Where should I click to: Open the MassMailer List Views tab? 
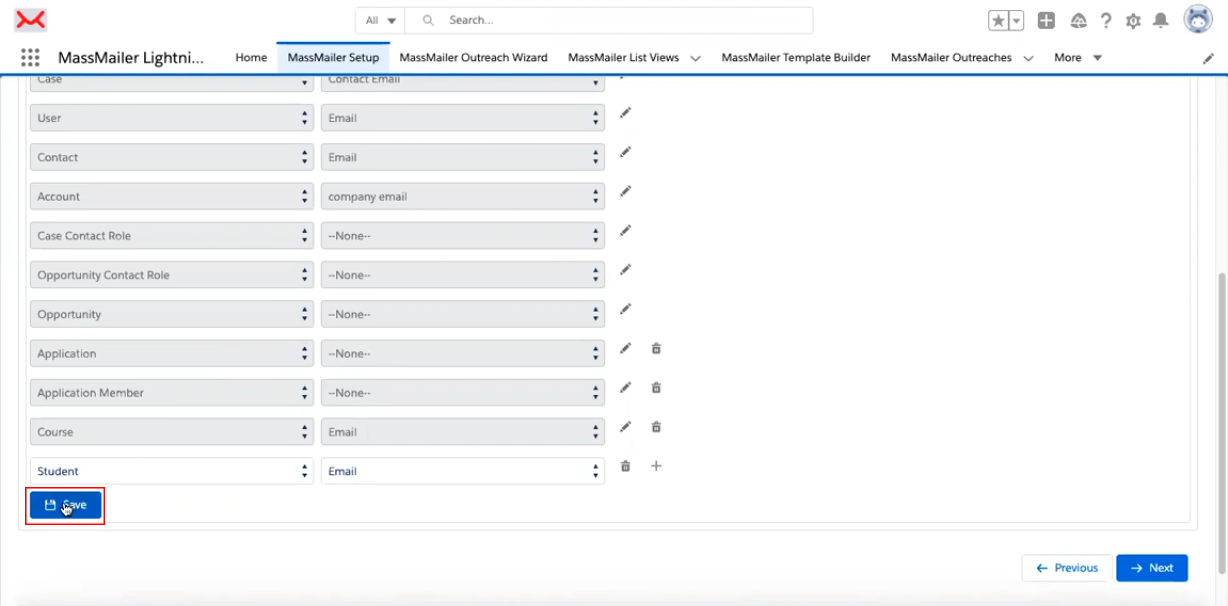(623, 58)
